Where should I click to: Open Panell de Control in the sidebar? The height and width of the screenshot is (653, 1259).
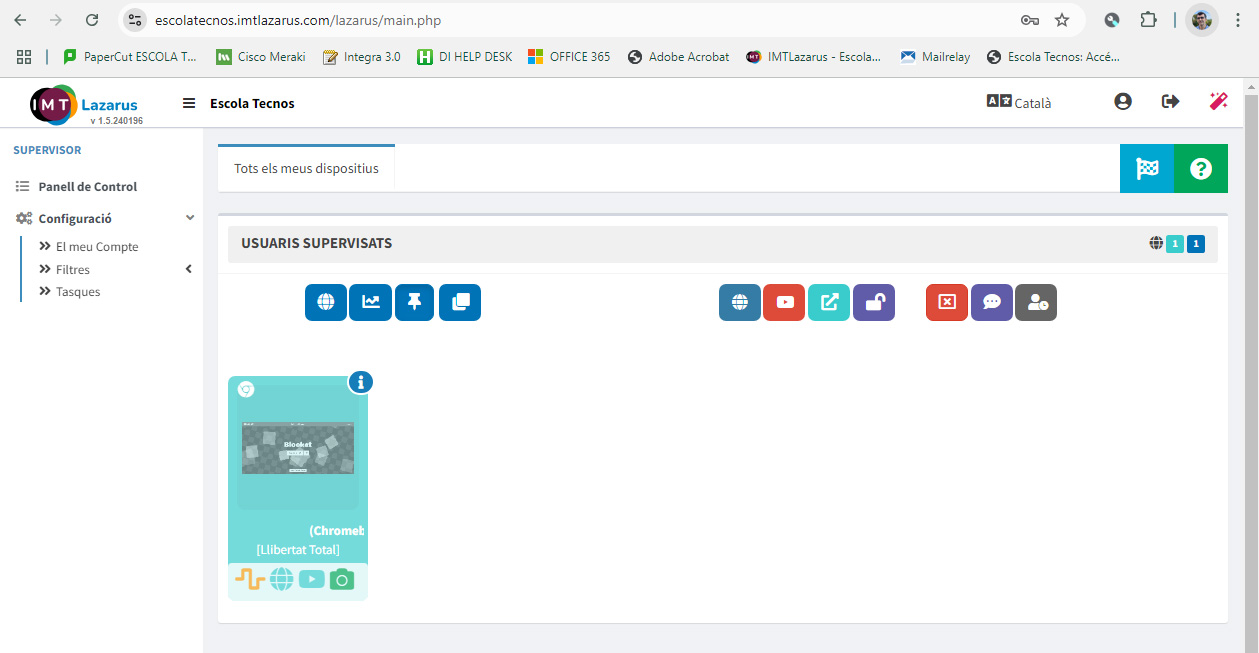[x=88, y=187]
